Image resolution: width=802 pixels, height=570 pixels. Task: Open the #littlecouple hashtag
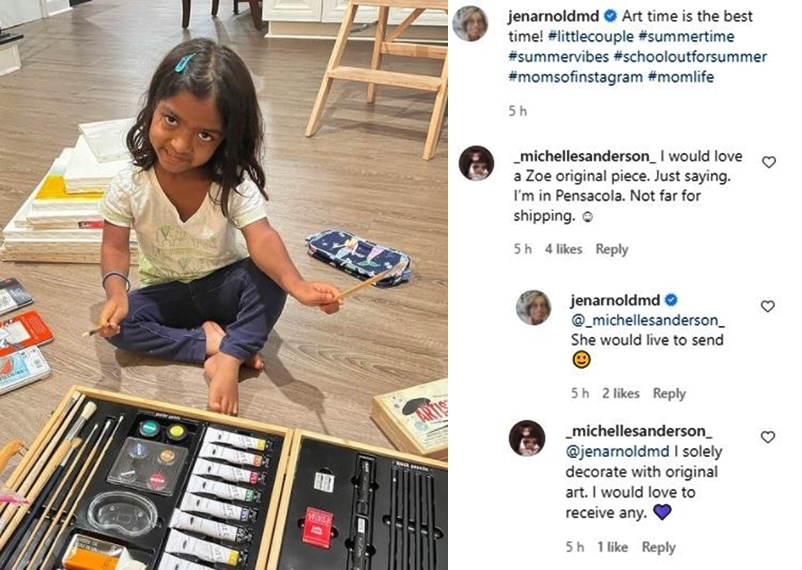coord(590,37)
